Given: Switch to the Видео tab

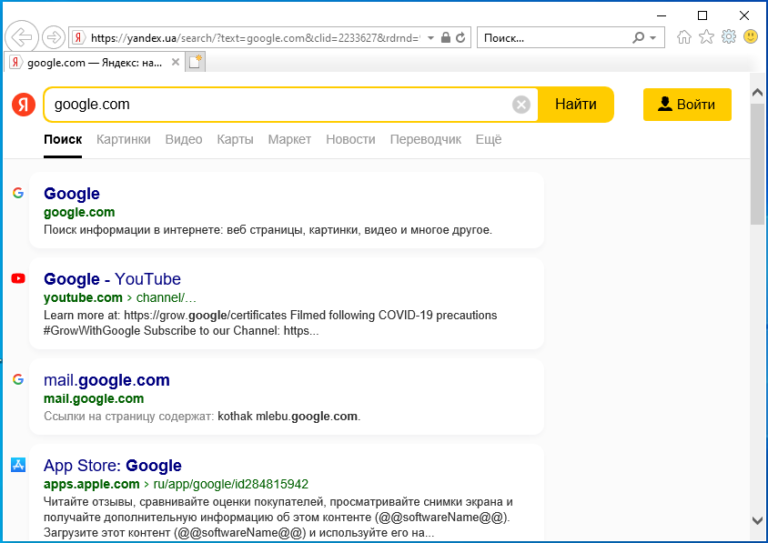Looking at the screenshot, I should point(184,140).
